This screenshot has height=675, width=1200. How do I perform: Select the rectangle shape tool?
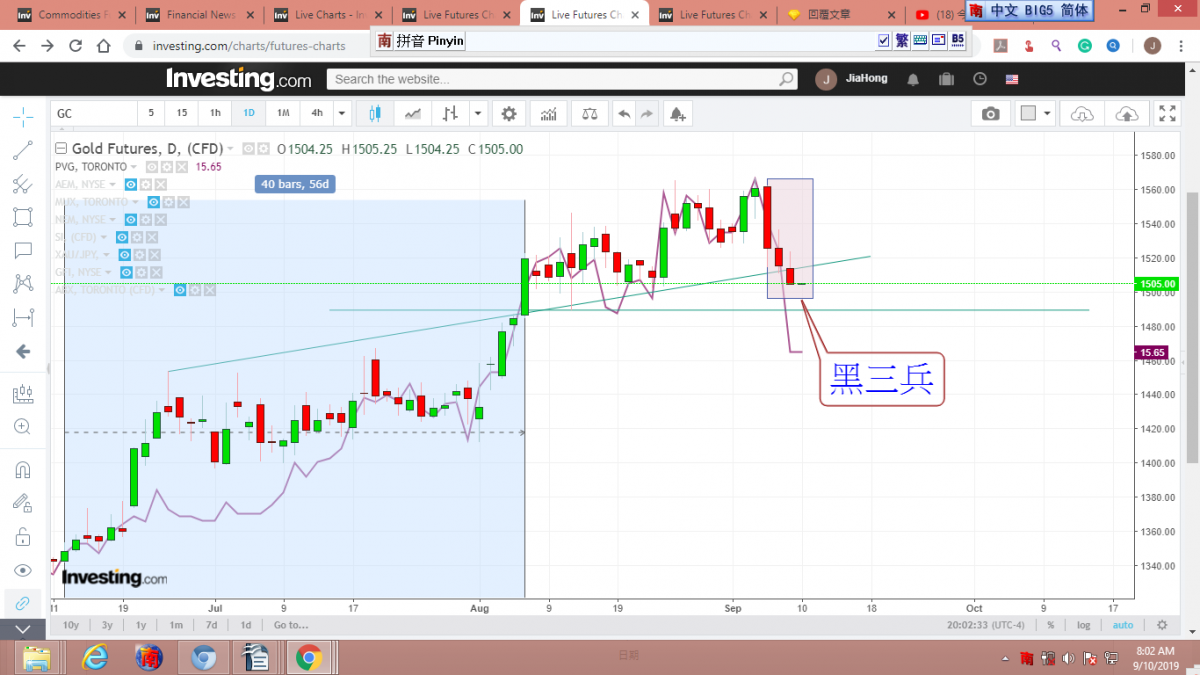(x=22, y=217)
